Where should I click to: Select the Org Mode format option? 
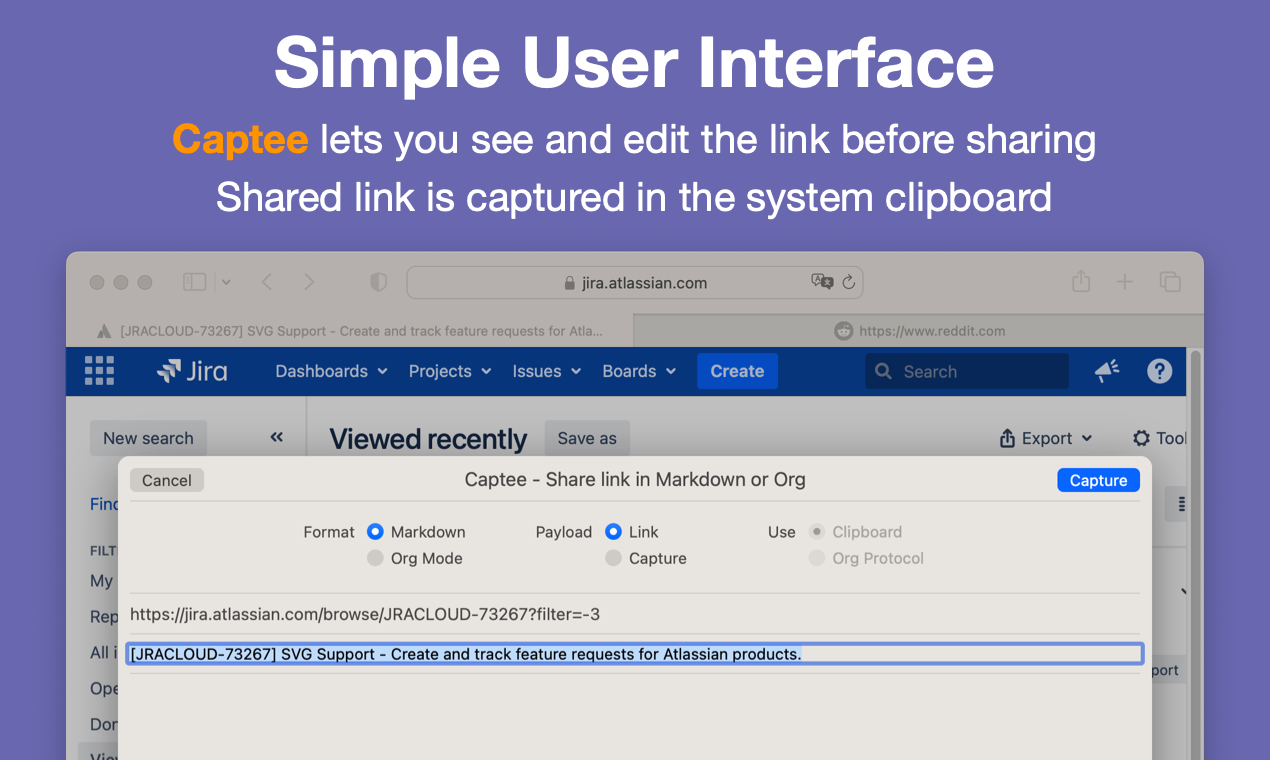click(375, 558)
